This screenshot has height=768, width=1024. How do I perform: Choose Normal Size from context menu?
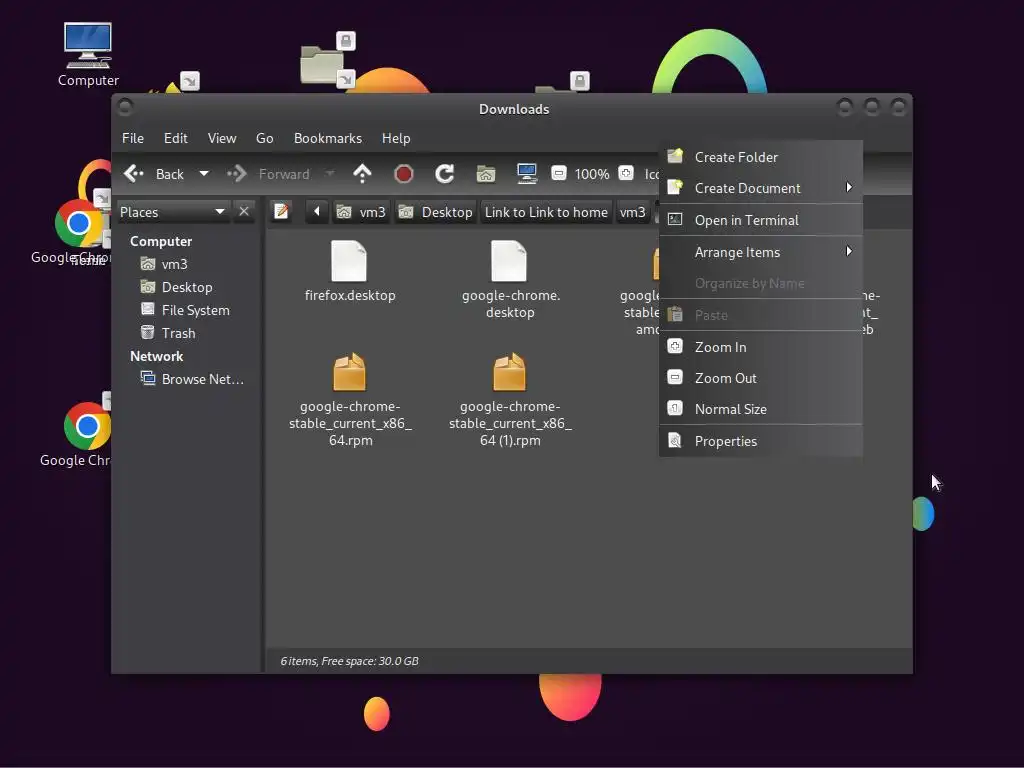click(761, 409)
